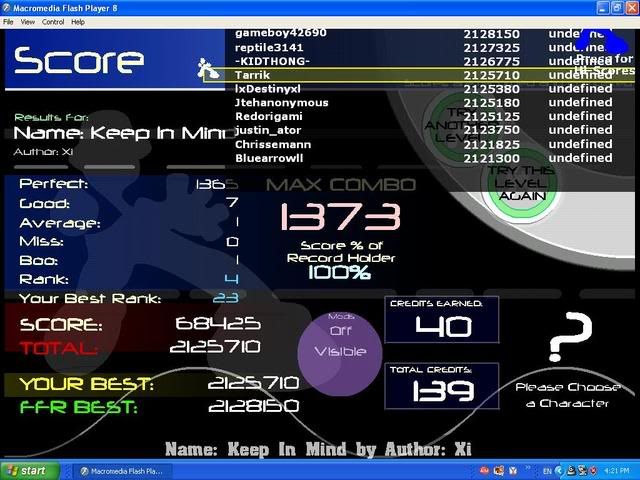This screenshot has height=480, width=640.
Task: Open the Control menu
Action: coord(53,21)
